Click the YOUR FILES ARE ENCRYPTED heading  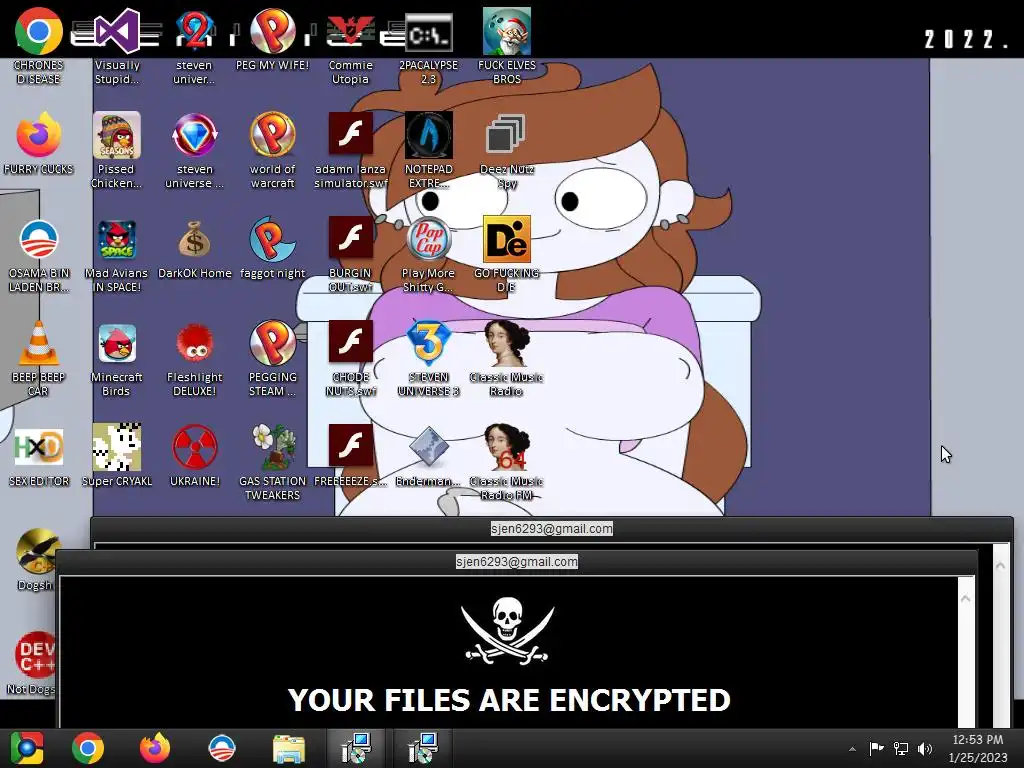[x=509, y=700]
